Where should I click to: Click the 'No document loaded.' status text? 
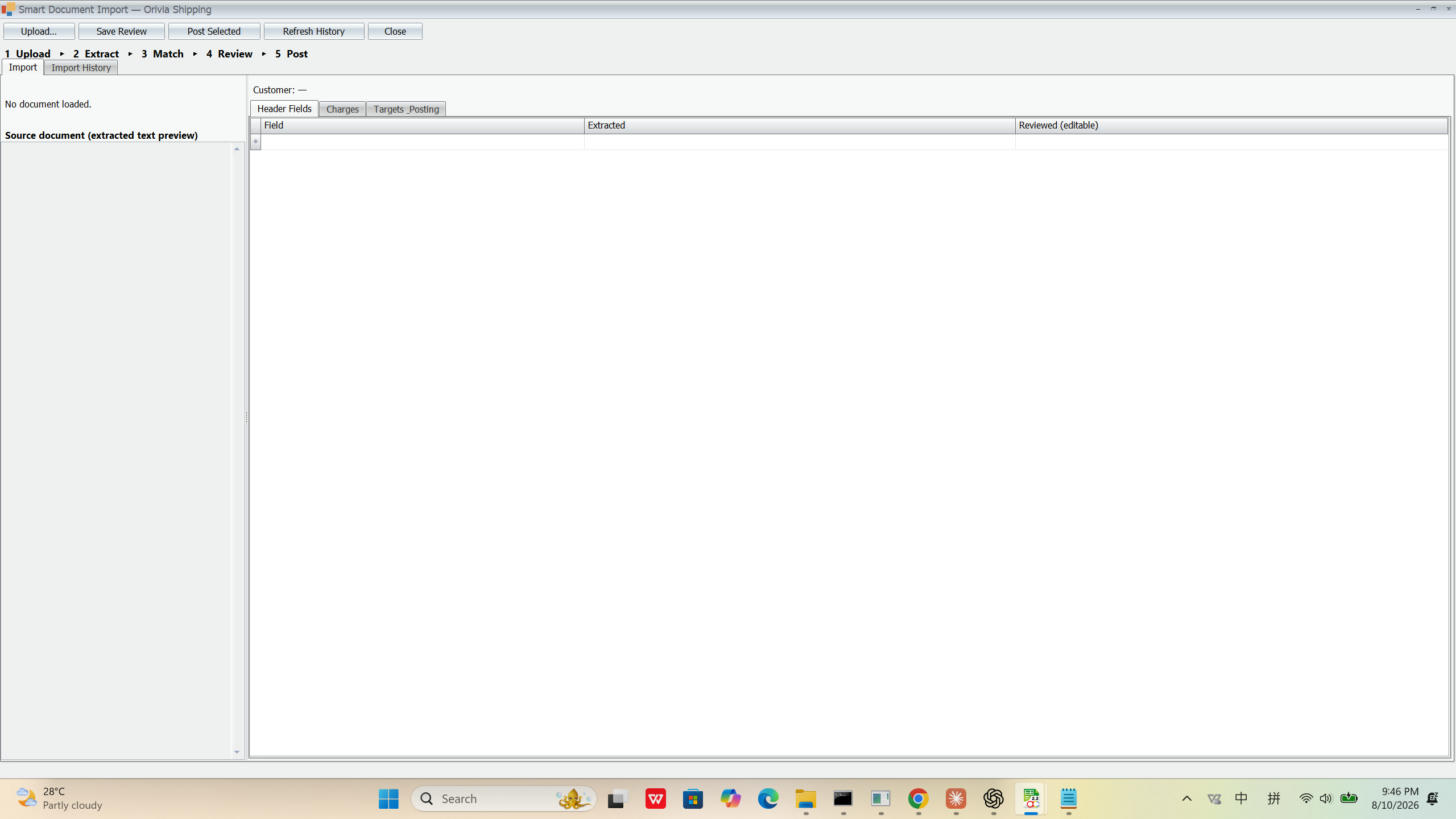point(48,104)
